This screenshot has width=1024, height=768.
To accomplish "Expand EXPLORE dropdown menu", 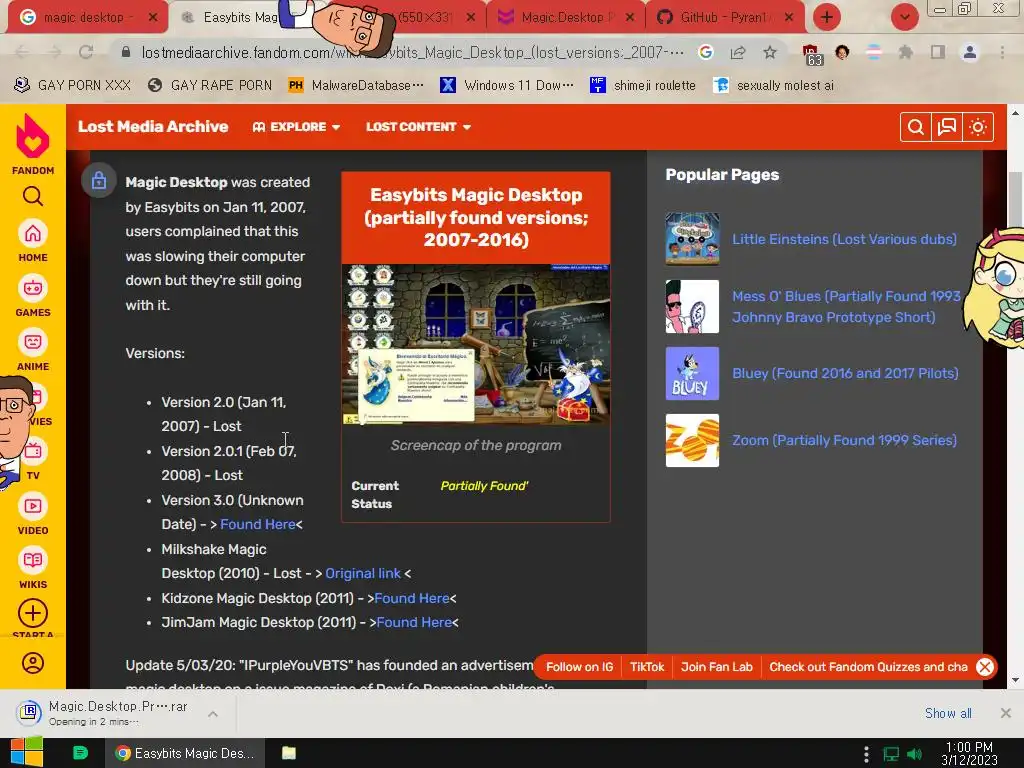I will pyautogui.click(x=296, y=127).
